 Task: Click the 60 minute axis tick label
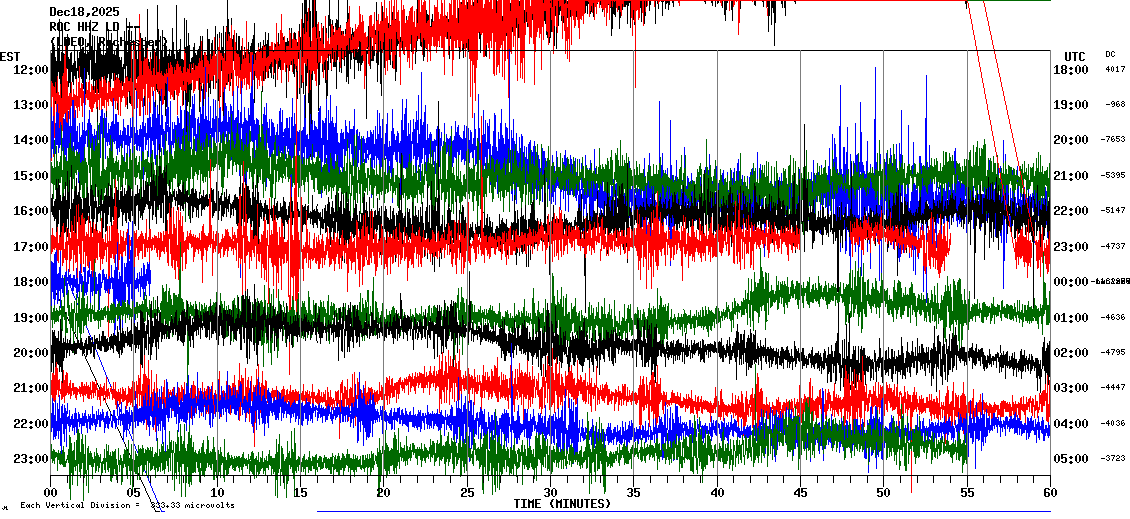coord(1048,493)
